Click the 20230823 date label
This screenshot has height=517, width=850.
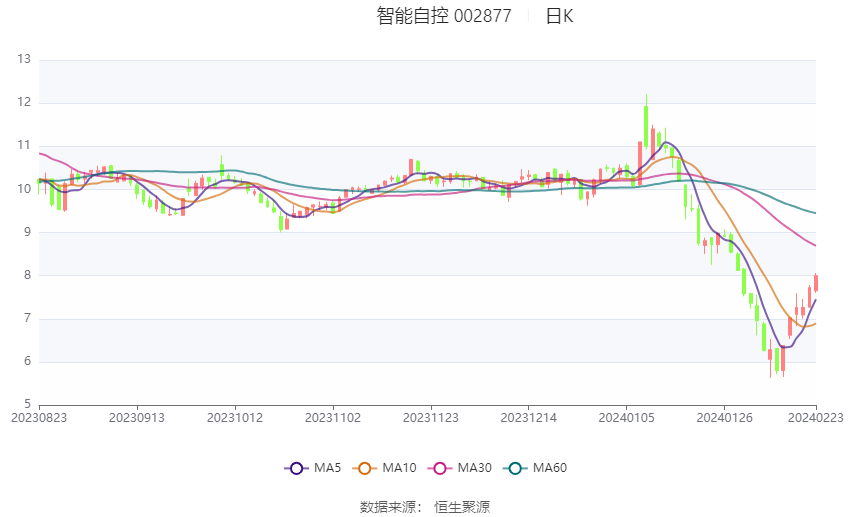point(39,418)
